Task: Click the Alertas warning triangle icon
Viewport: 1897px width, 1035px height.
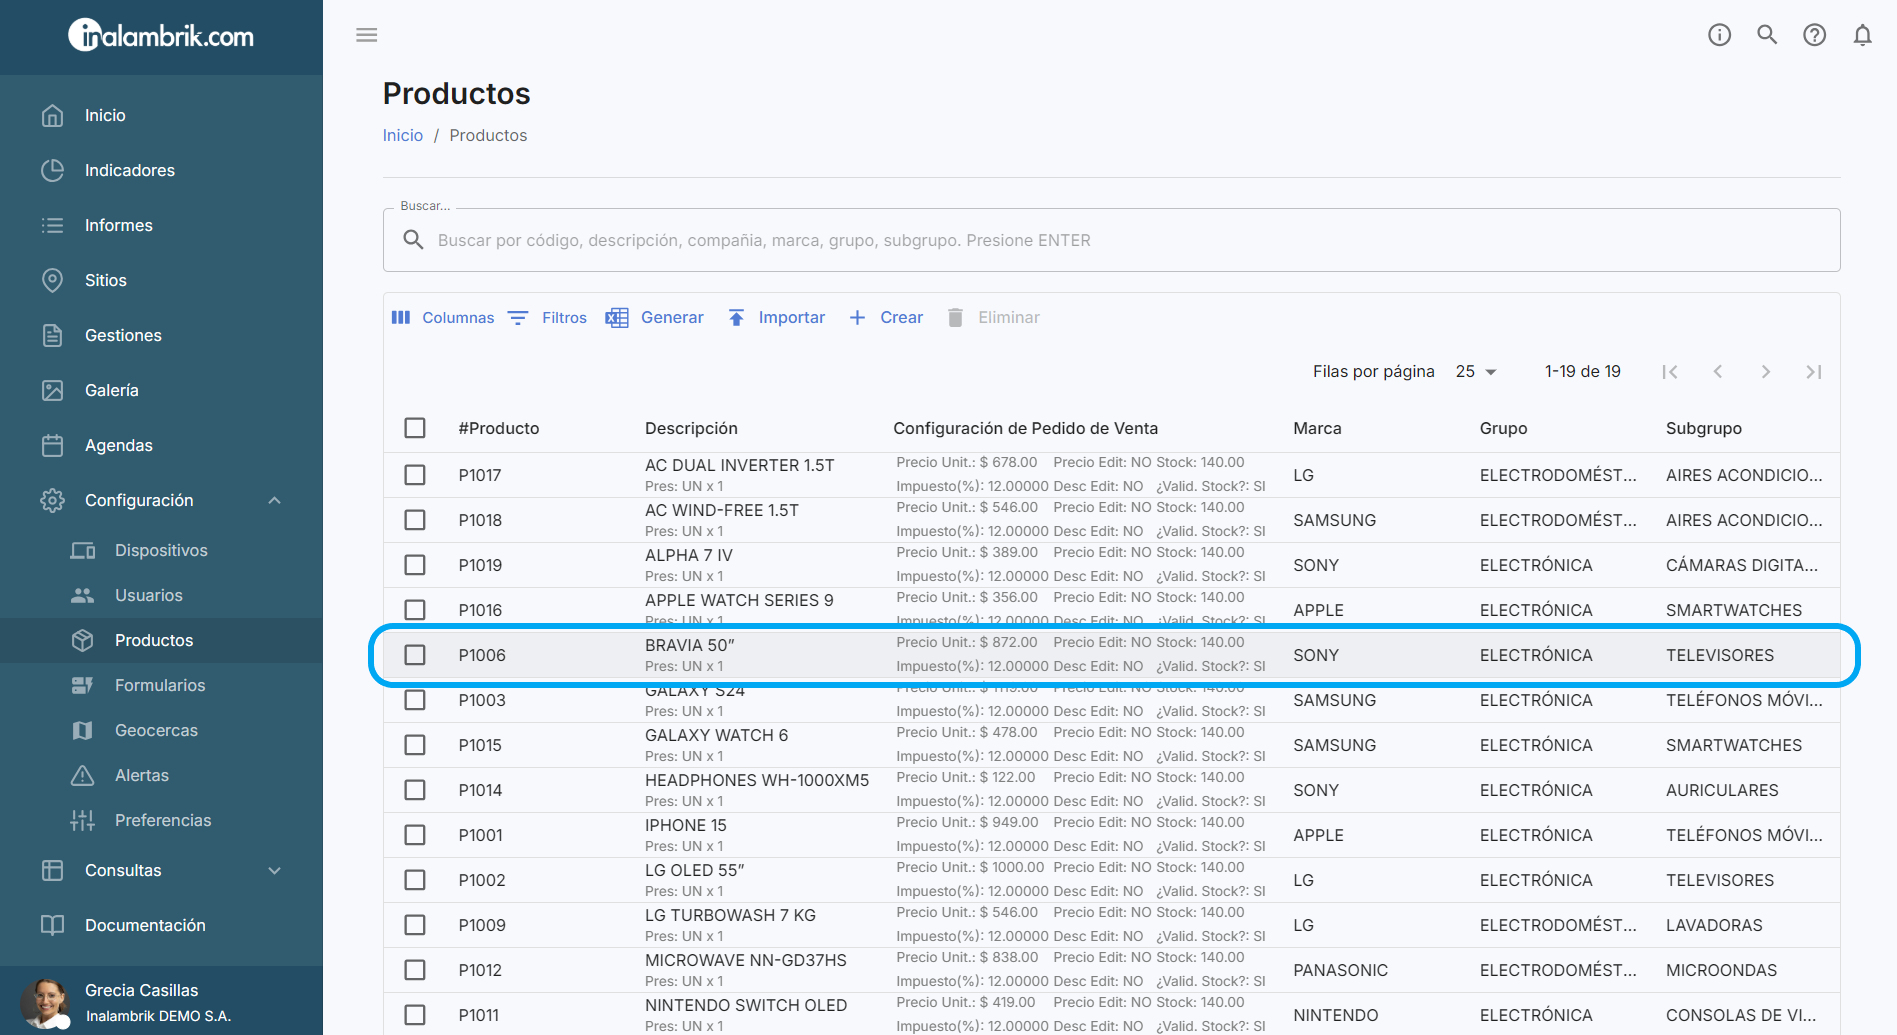Action: [83, 775]
